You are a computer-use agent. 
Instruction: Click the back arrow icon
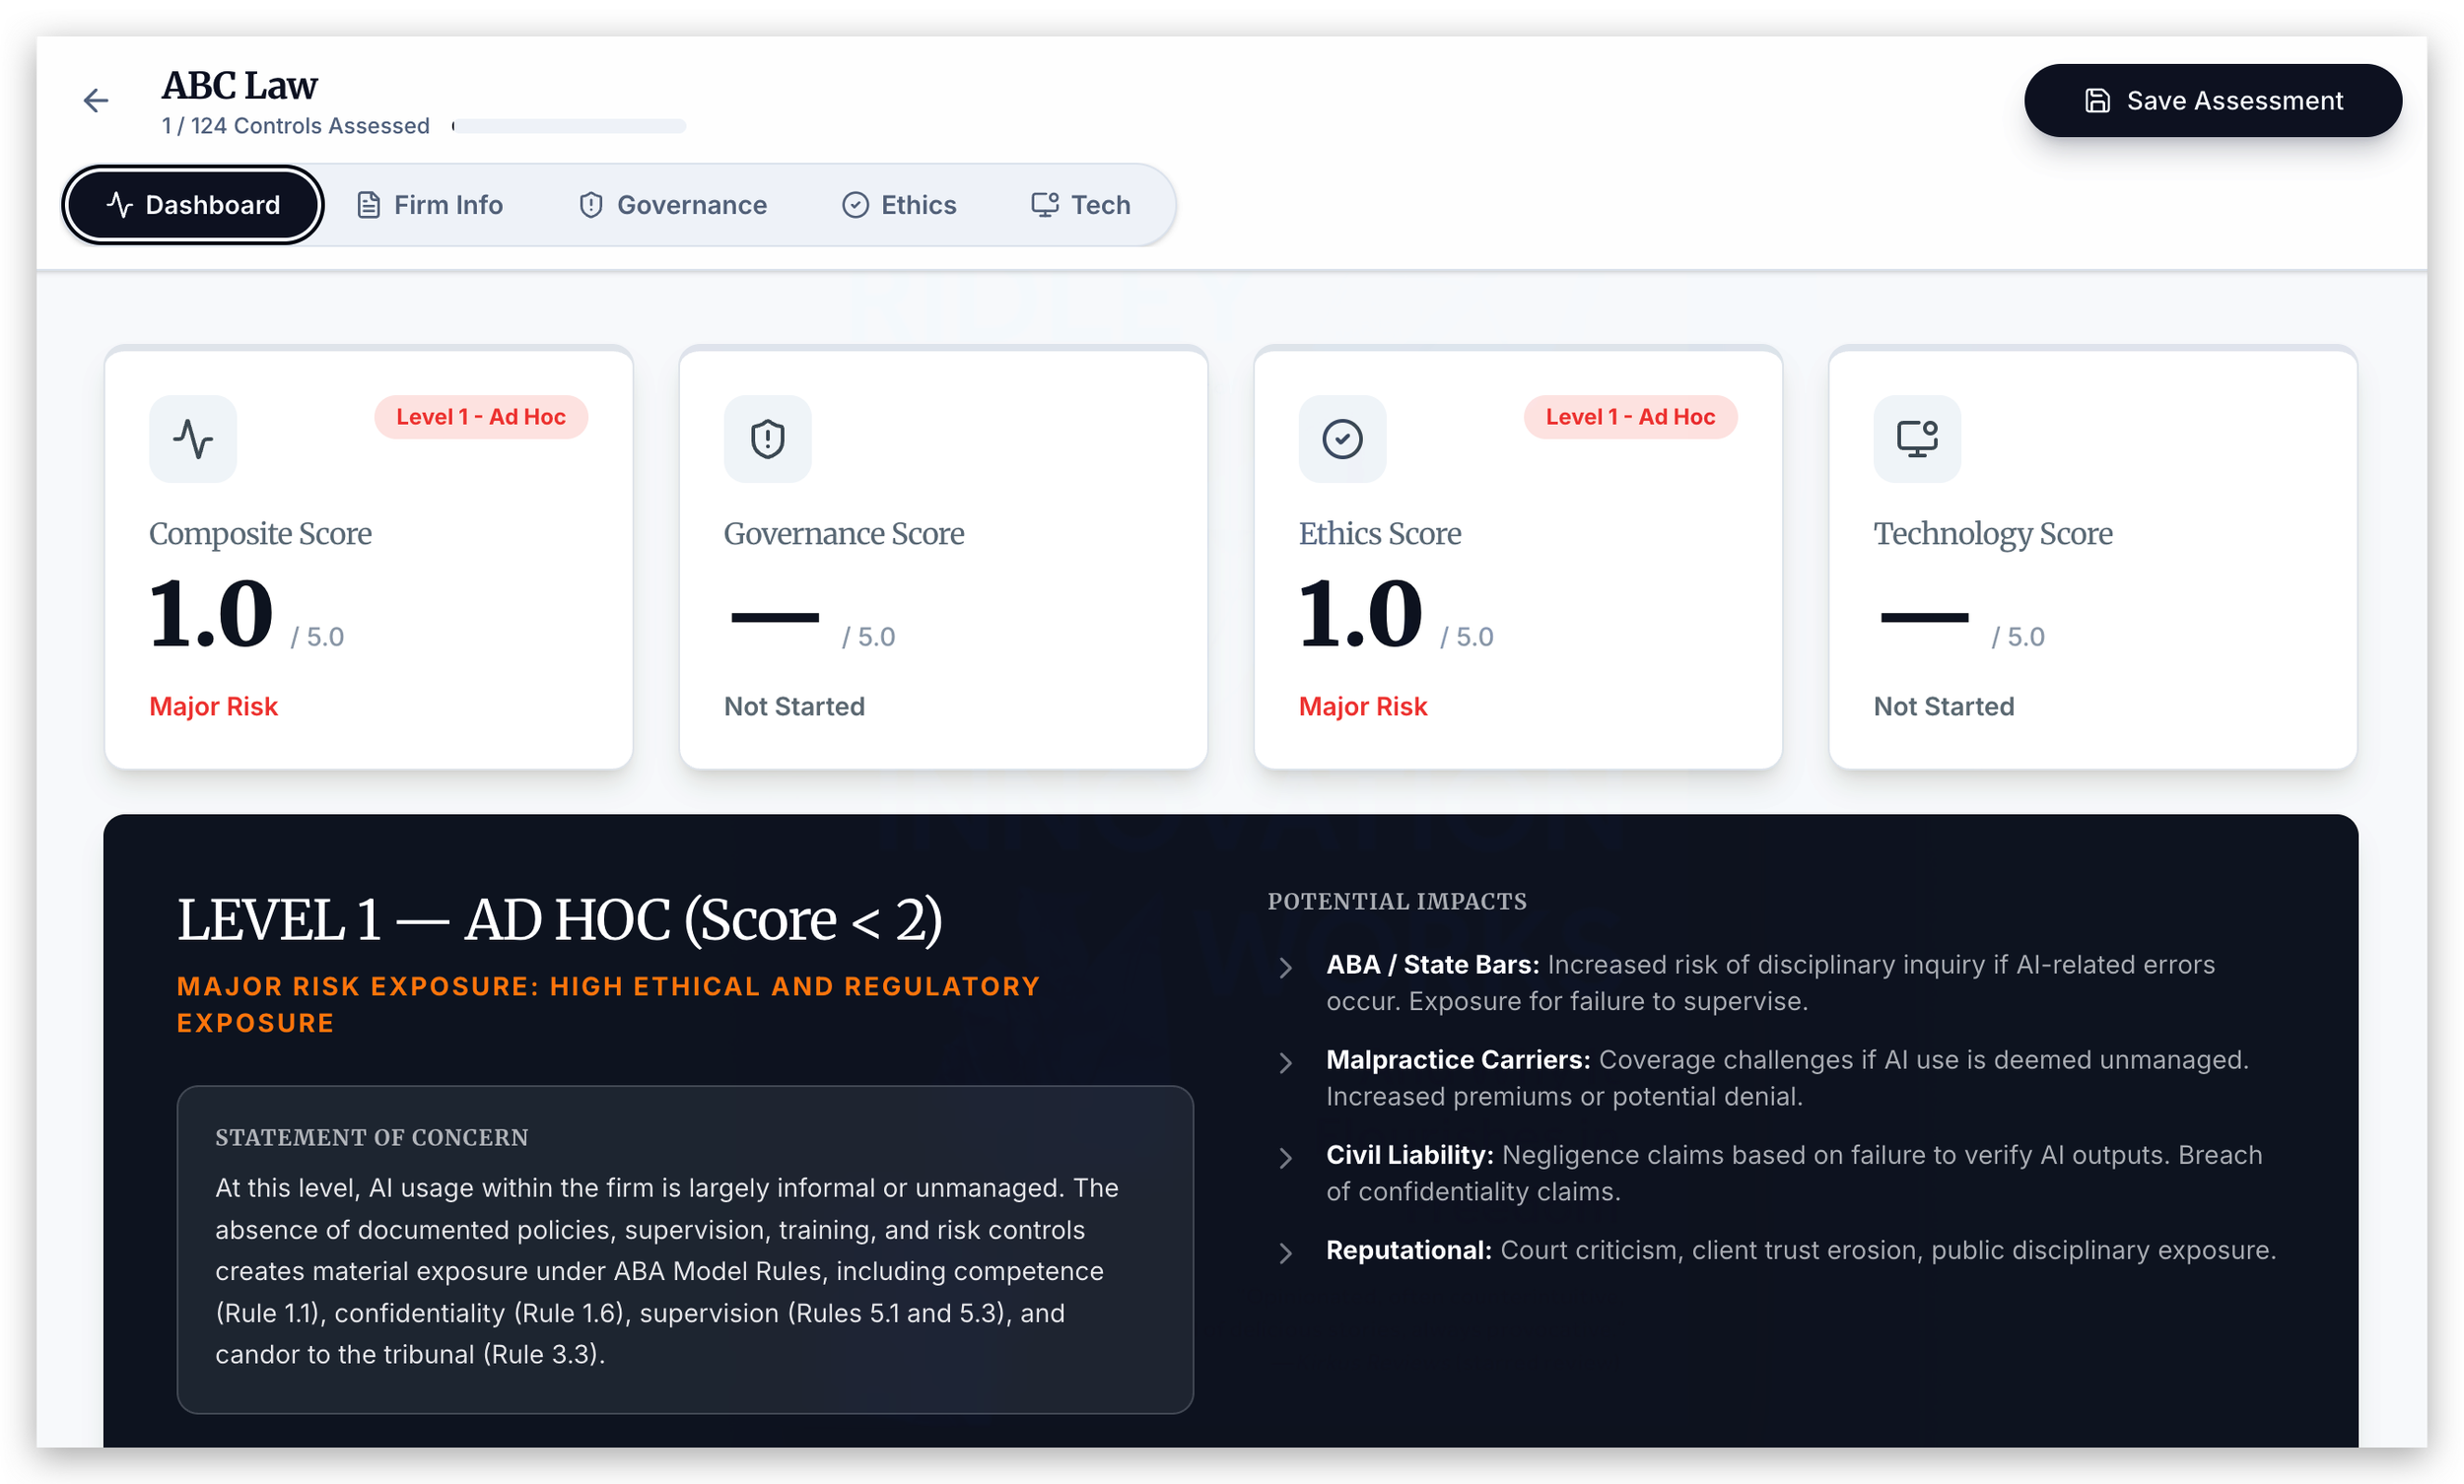(x=96, y=100)
